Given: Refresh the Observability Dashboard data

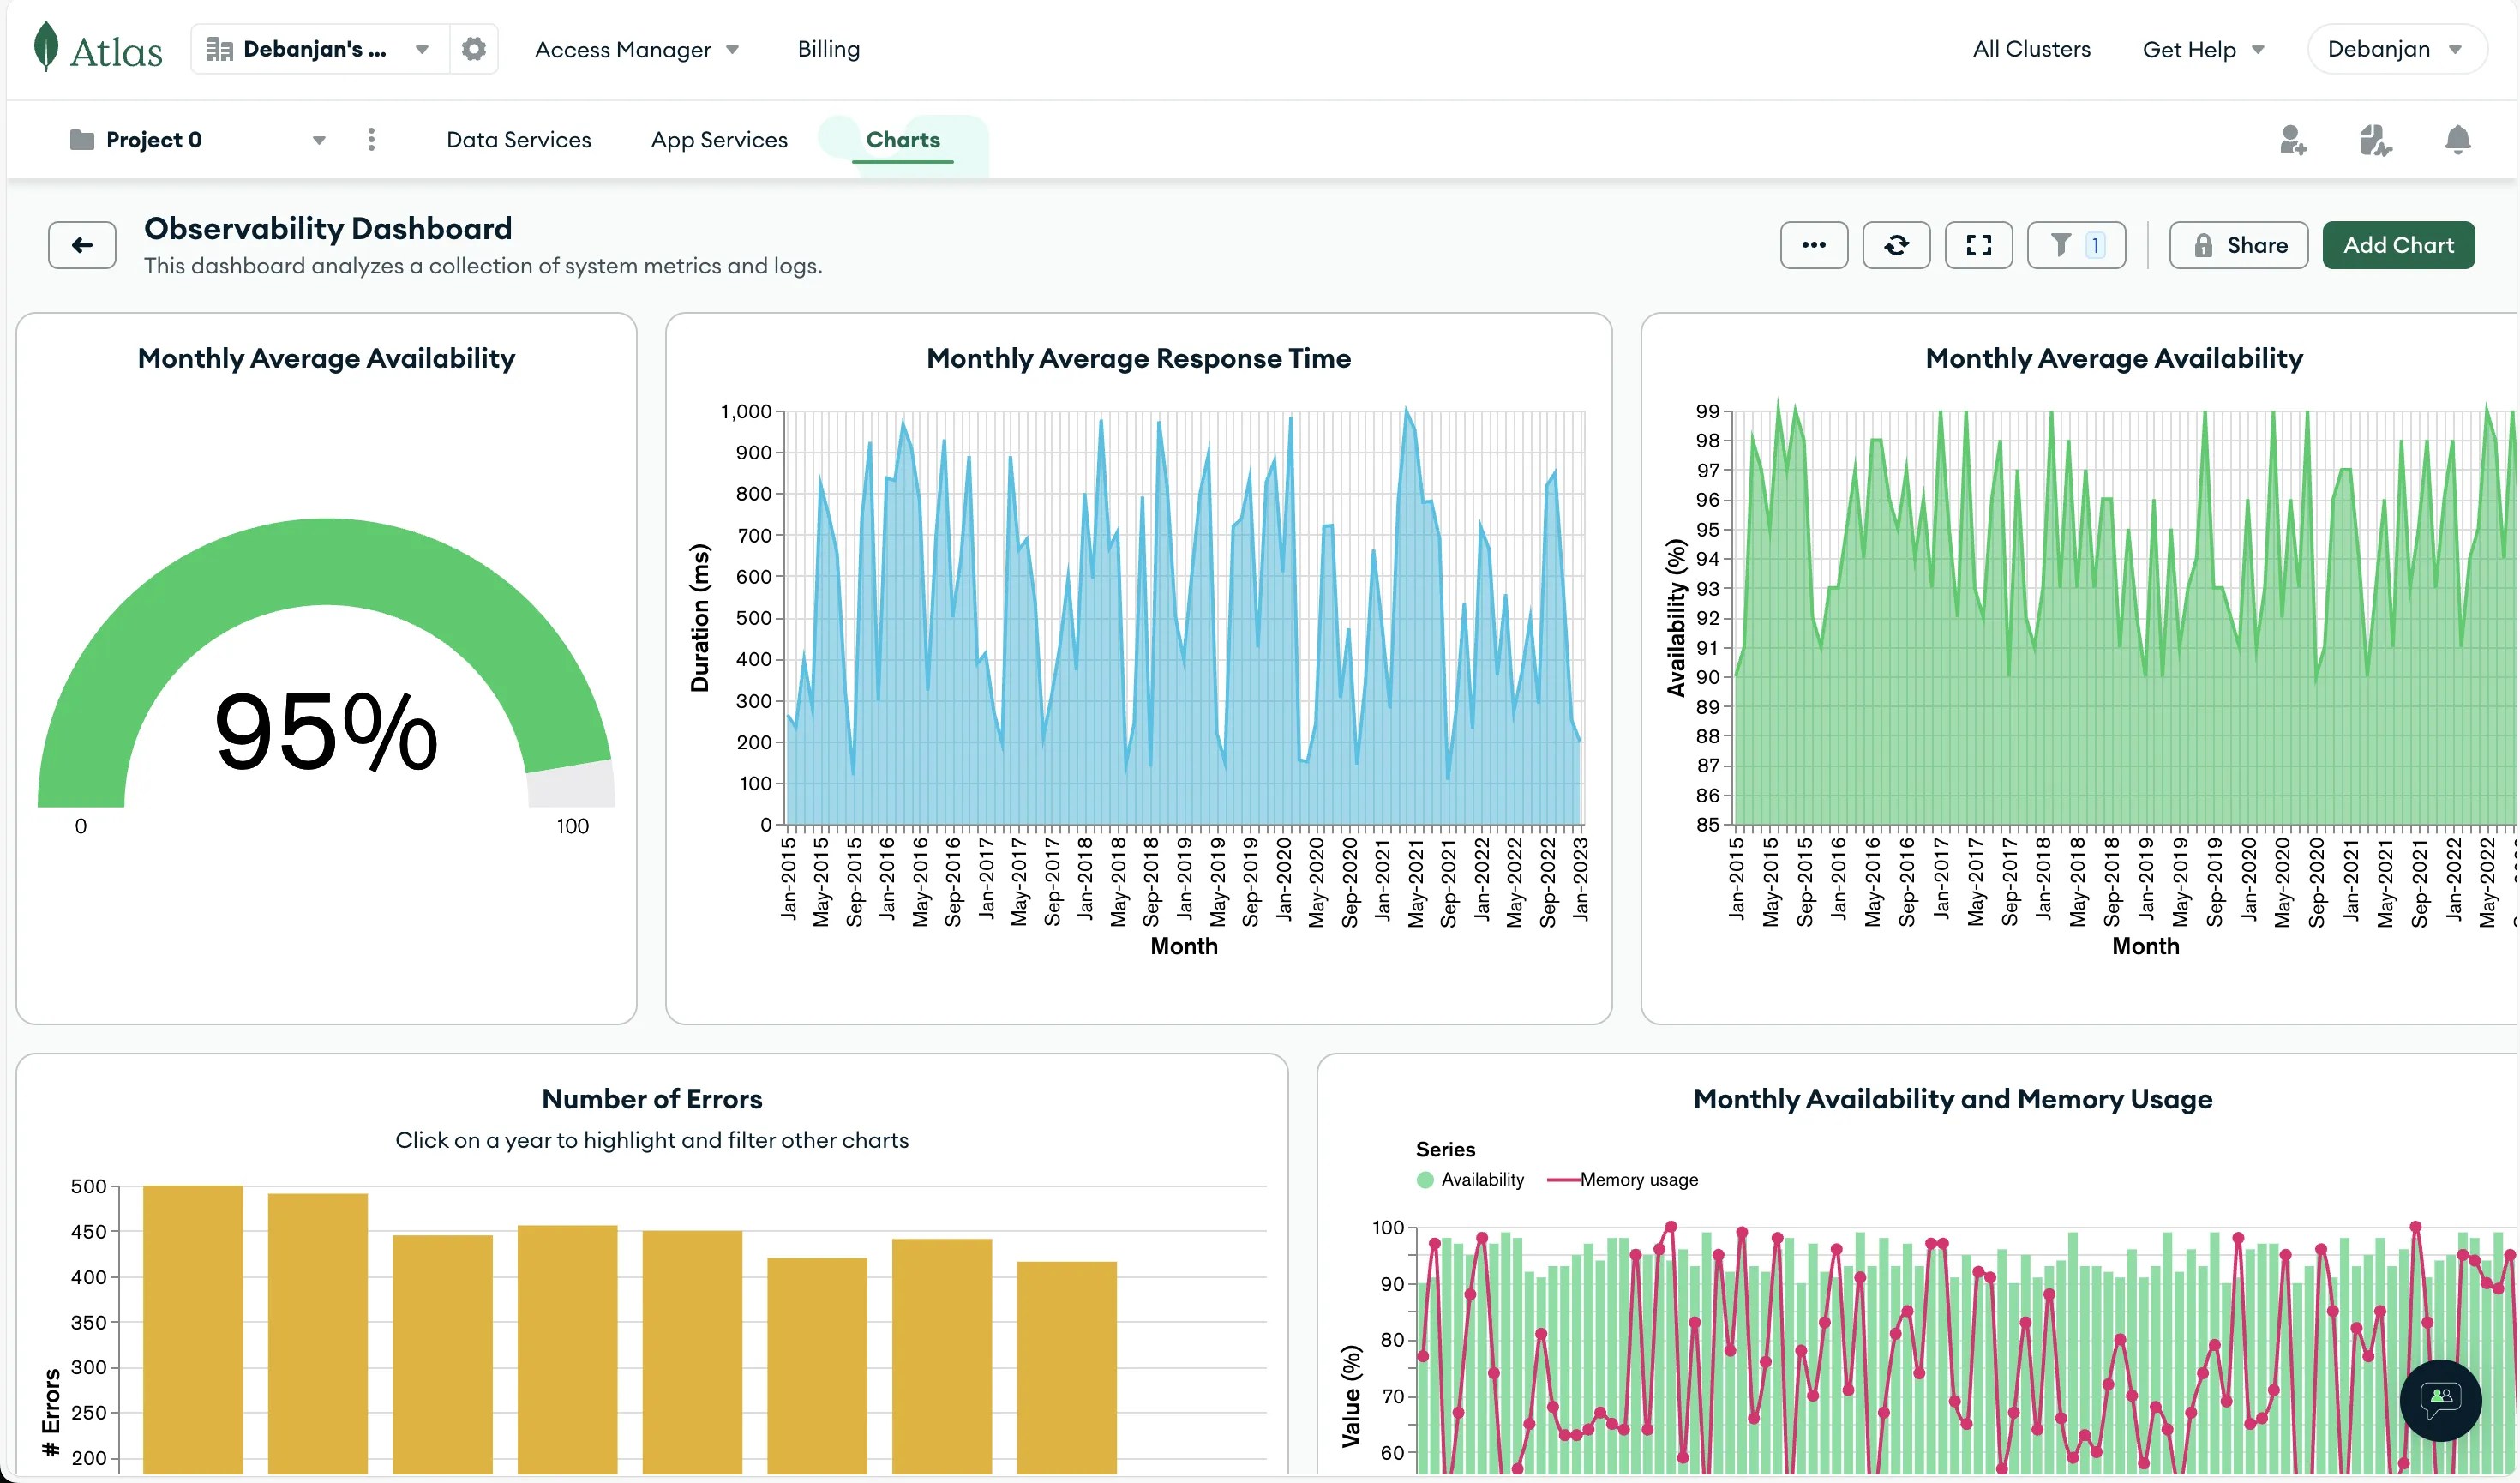Looking at the screenshot, I should 1897,245.
